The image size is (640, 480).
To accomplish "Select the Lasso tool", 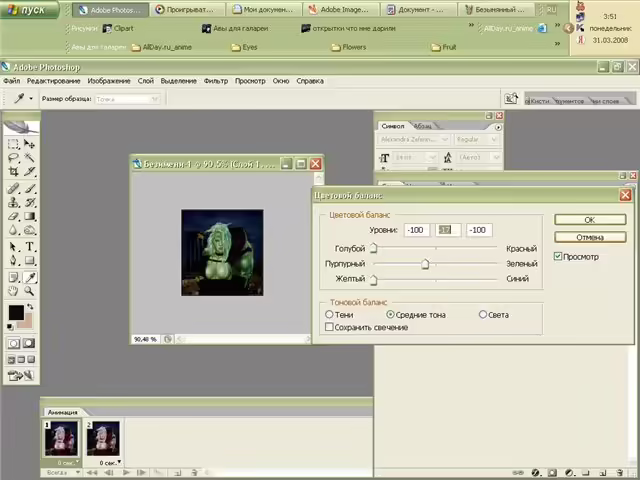I will coord(13,158).
